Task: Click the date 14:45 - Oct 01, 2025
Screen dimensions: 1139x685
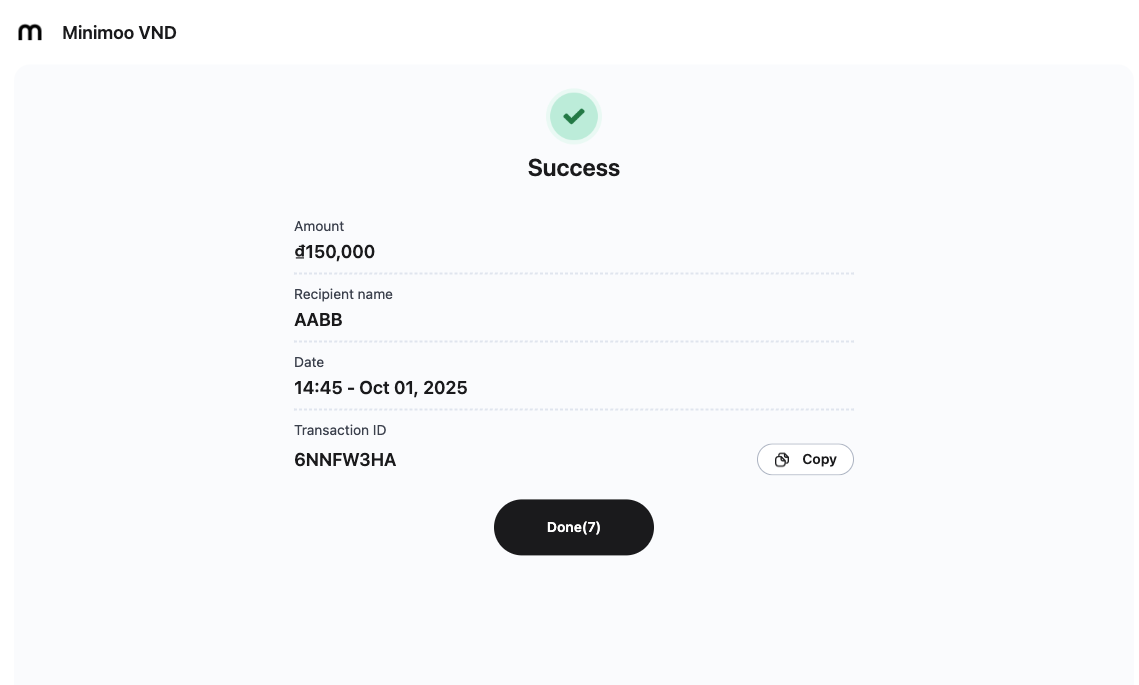Action: click(380, 388)
